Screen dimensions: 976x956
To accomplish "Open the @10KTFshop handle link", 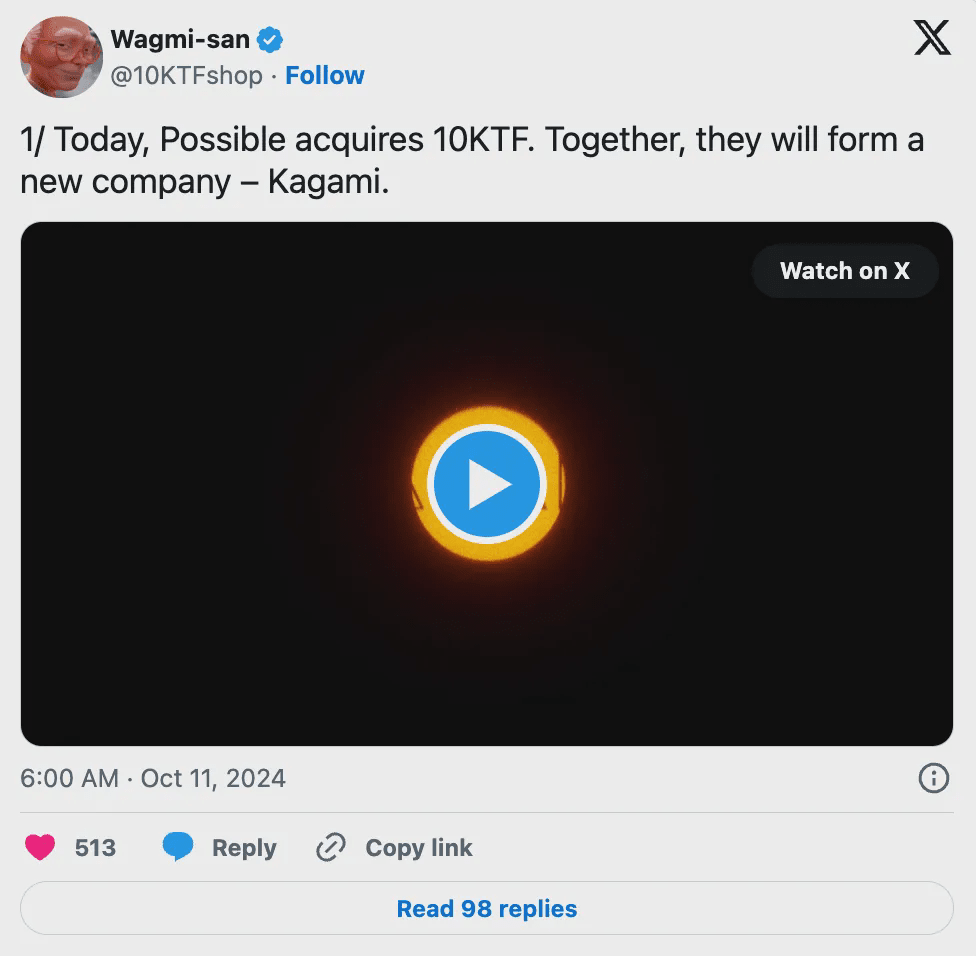I will [186, 75].
